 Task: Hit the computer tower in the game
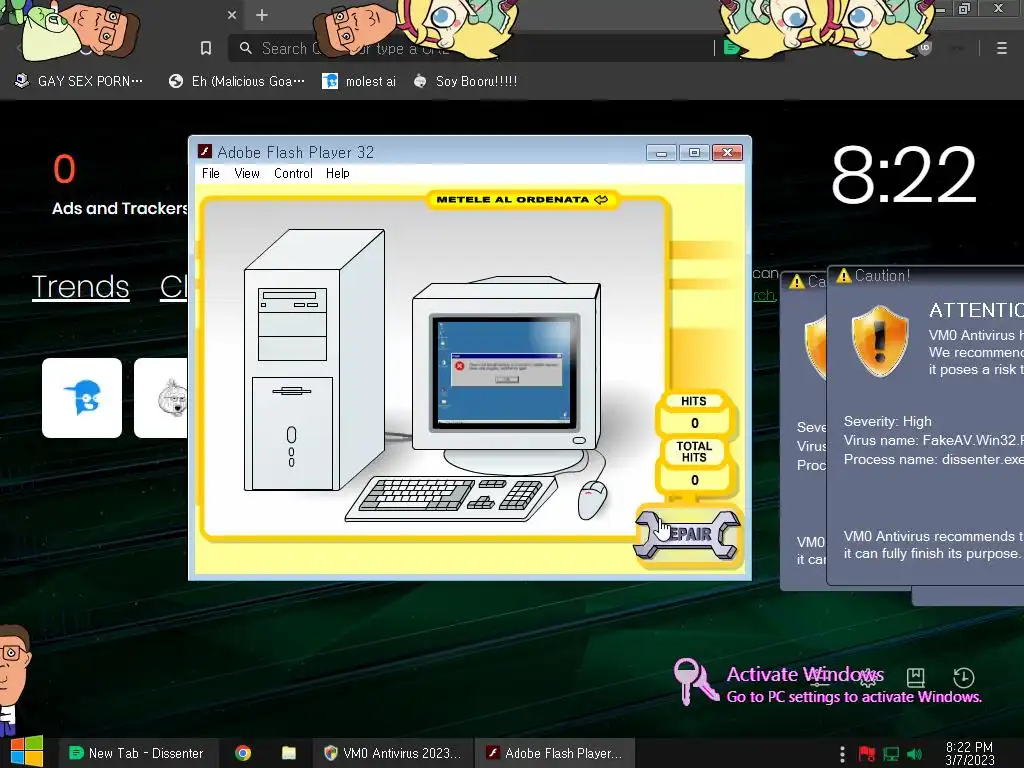[x=313, y=360]
